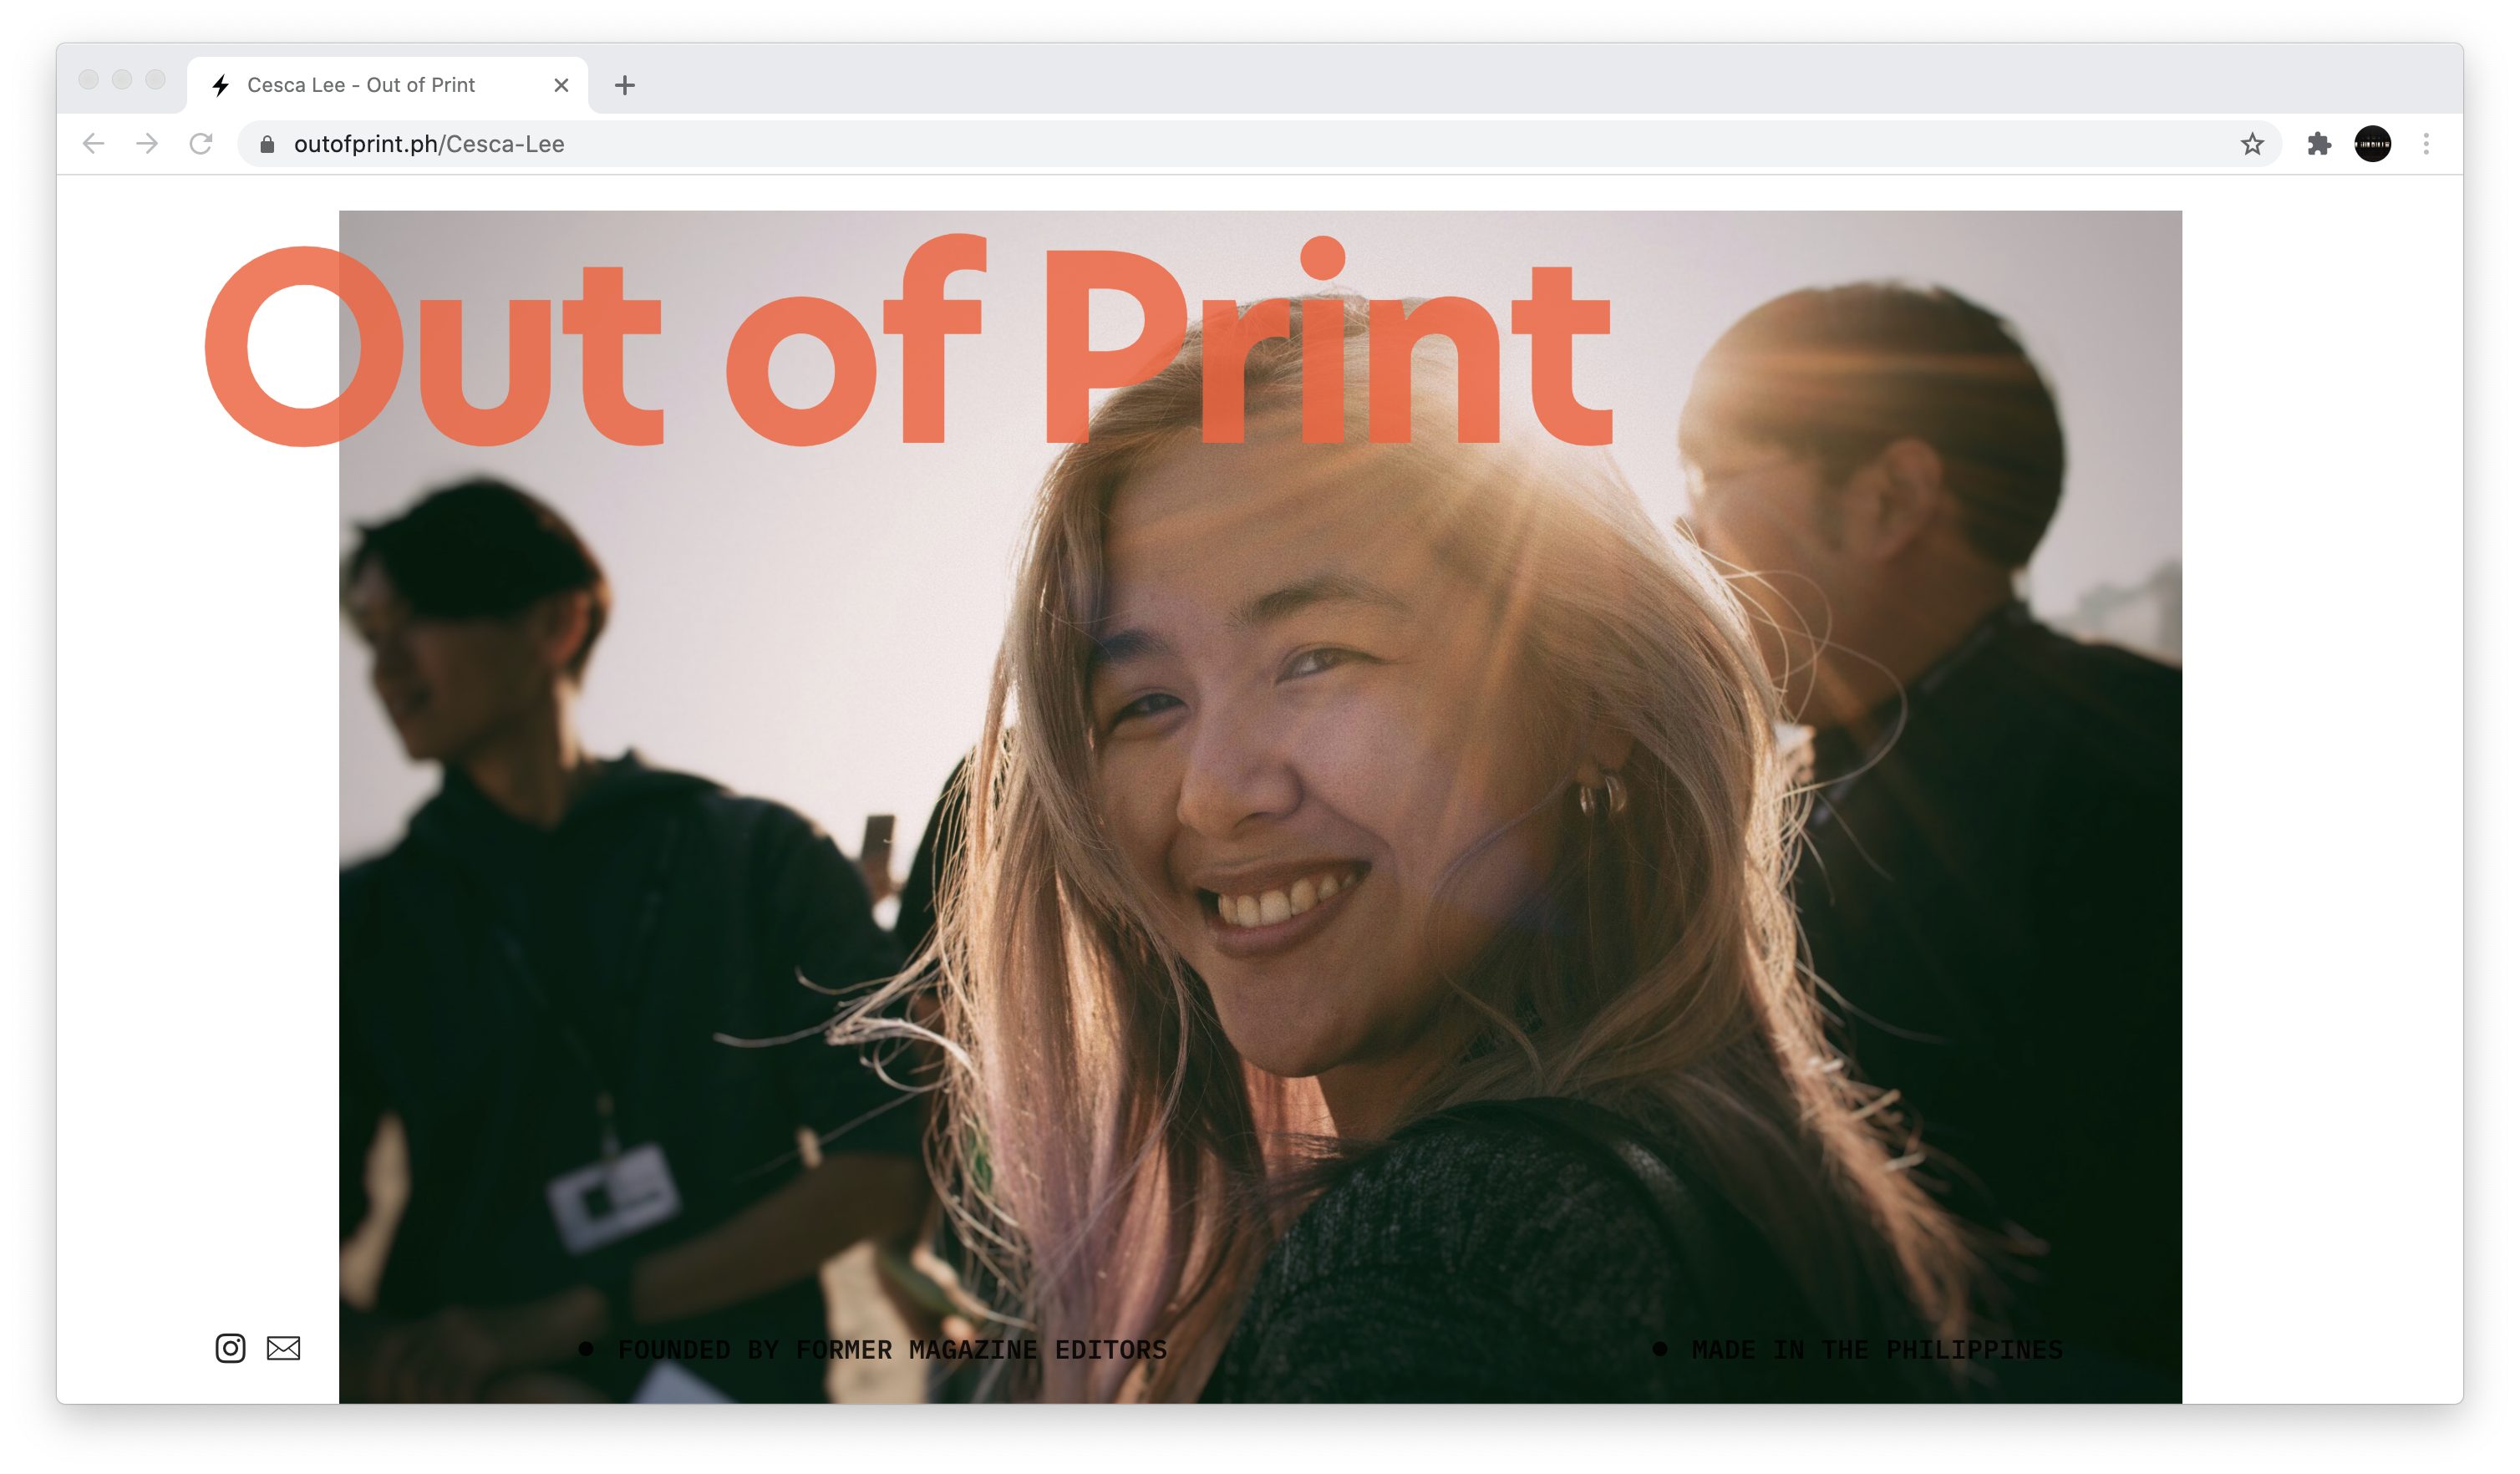Reload the Cesca Lee page

[201, 144]
